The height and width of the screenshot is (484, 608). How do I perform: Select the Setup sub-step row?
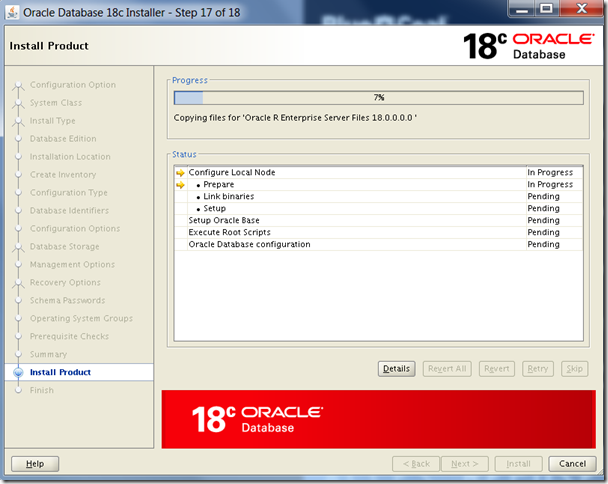378,209
